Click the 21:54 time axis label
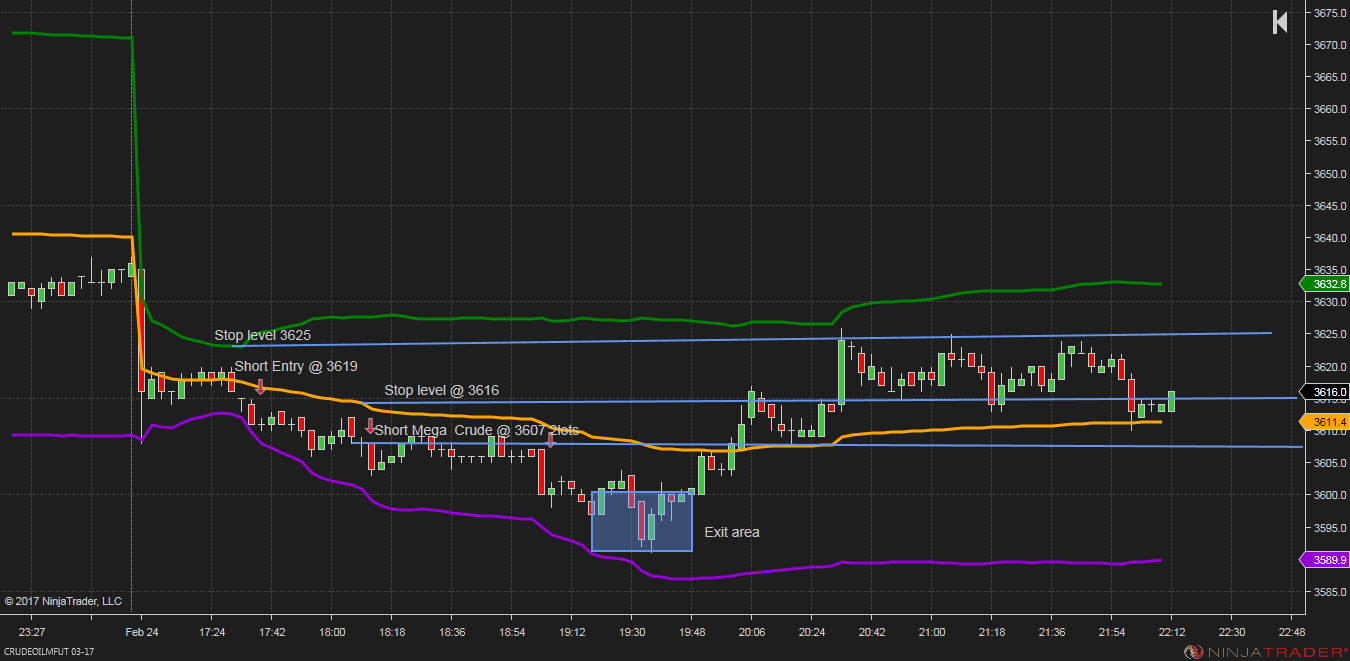Viewport: 1350px width, 661px height. 1112,632
